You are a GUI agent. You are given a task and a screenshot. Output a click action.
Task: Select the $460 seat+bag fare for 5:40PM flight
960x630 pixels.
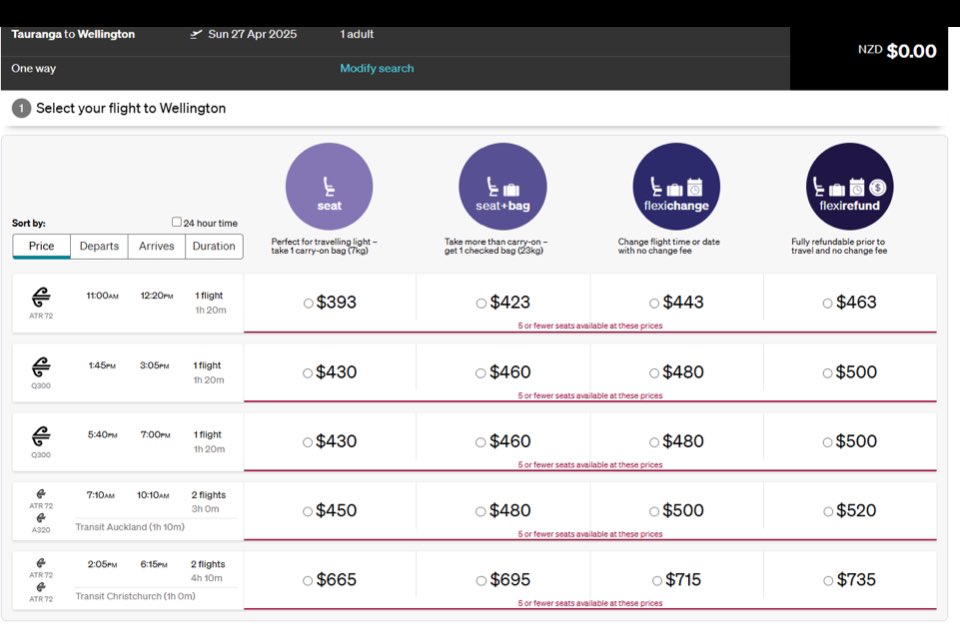pyautogui.click(x=481, y=442)
